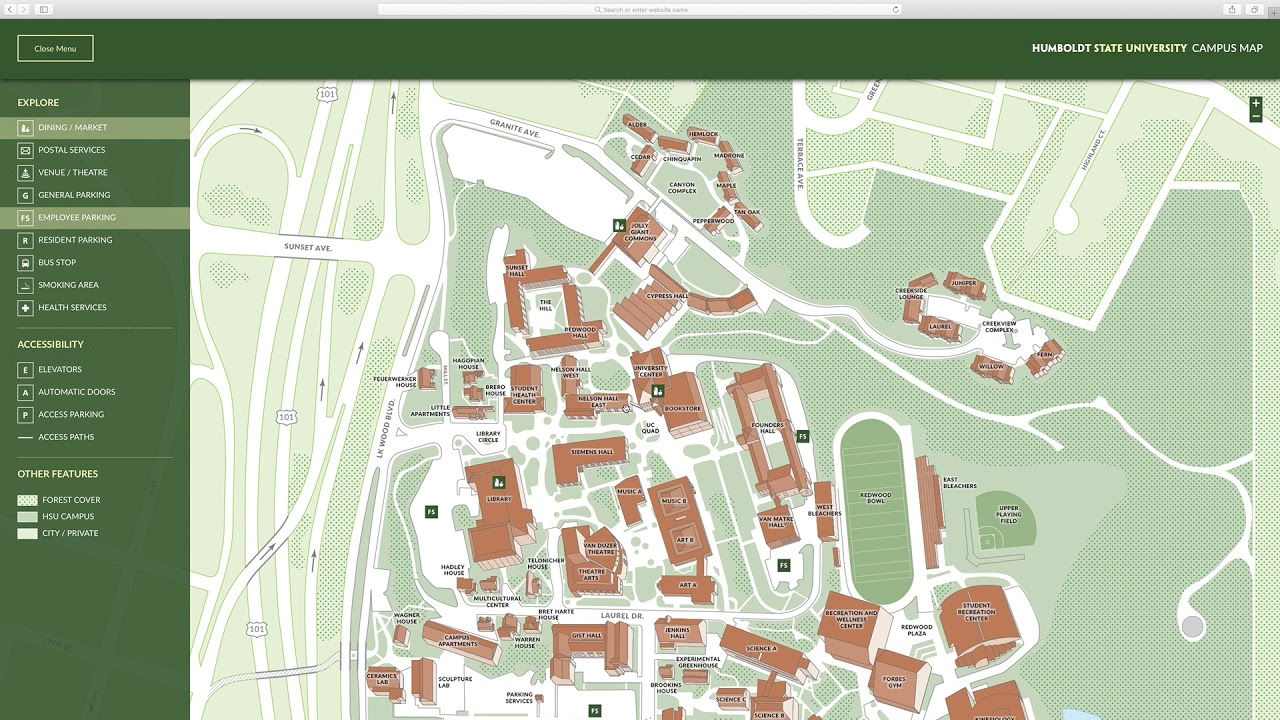Select Canyon Complex label

coord(682,188)
